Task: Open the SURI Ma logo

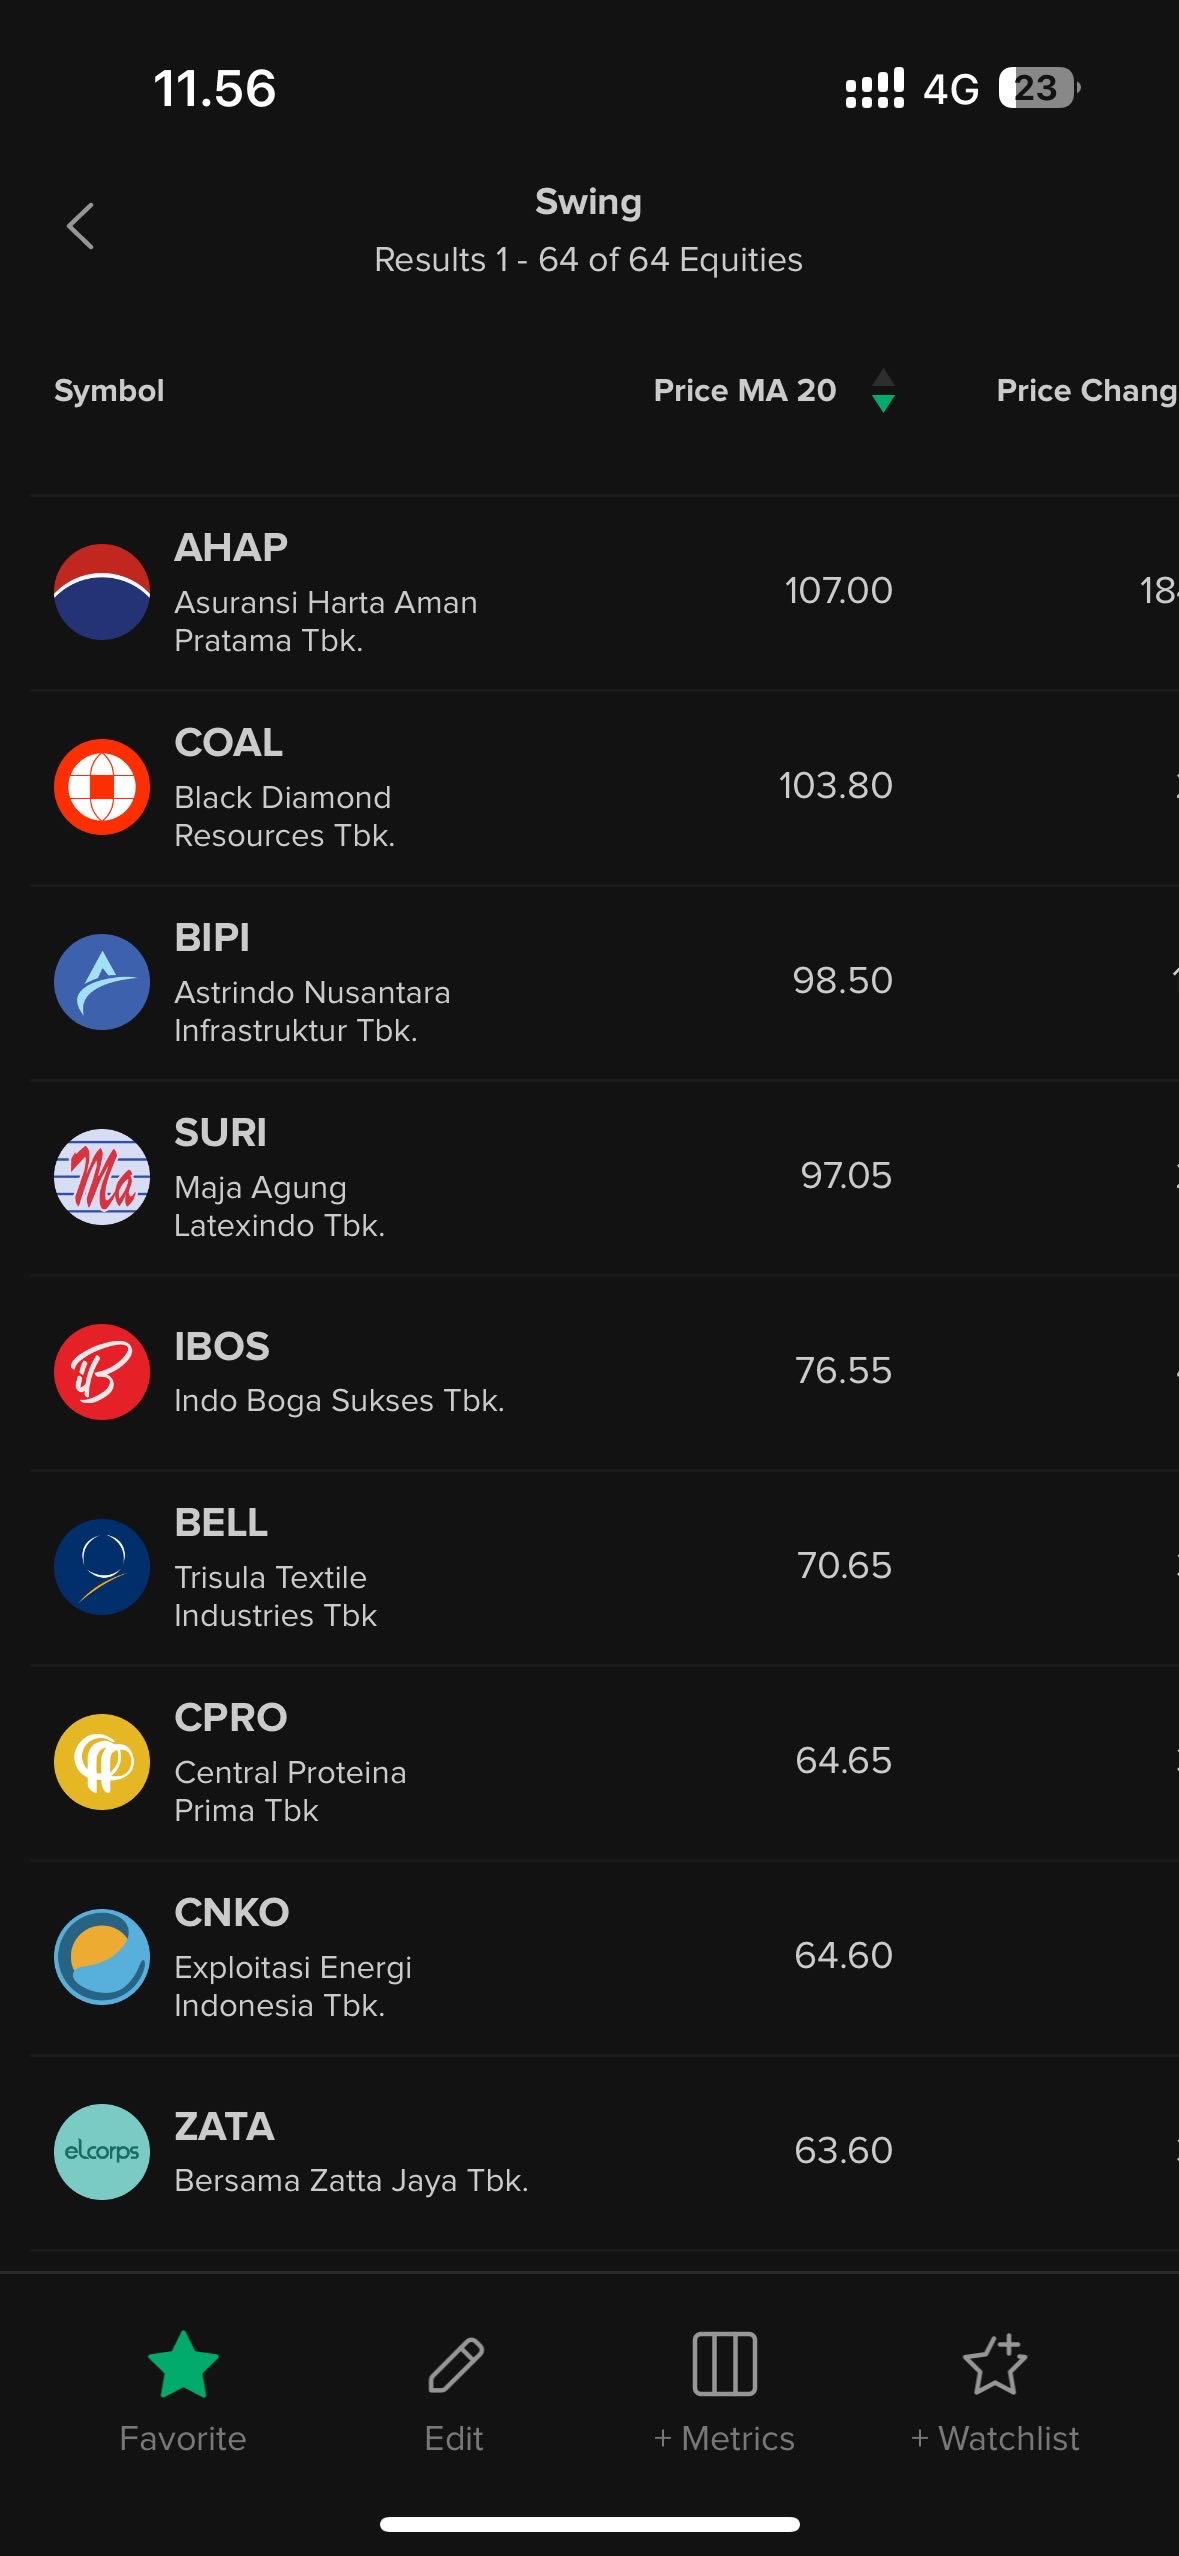Action: (102, 1177)
